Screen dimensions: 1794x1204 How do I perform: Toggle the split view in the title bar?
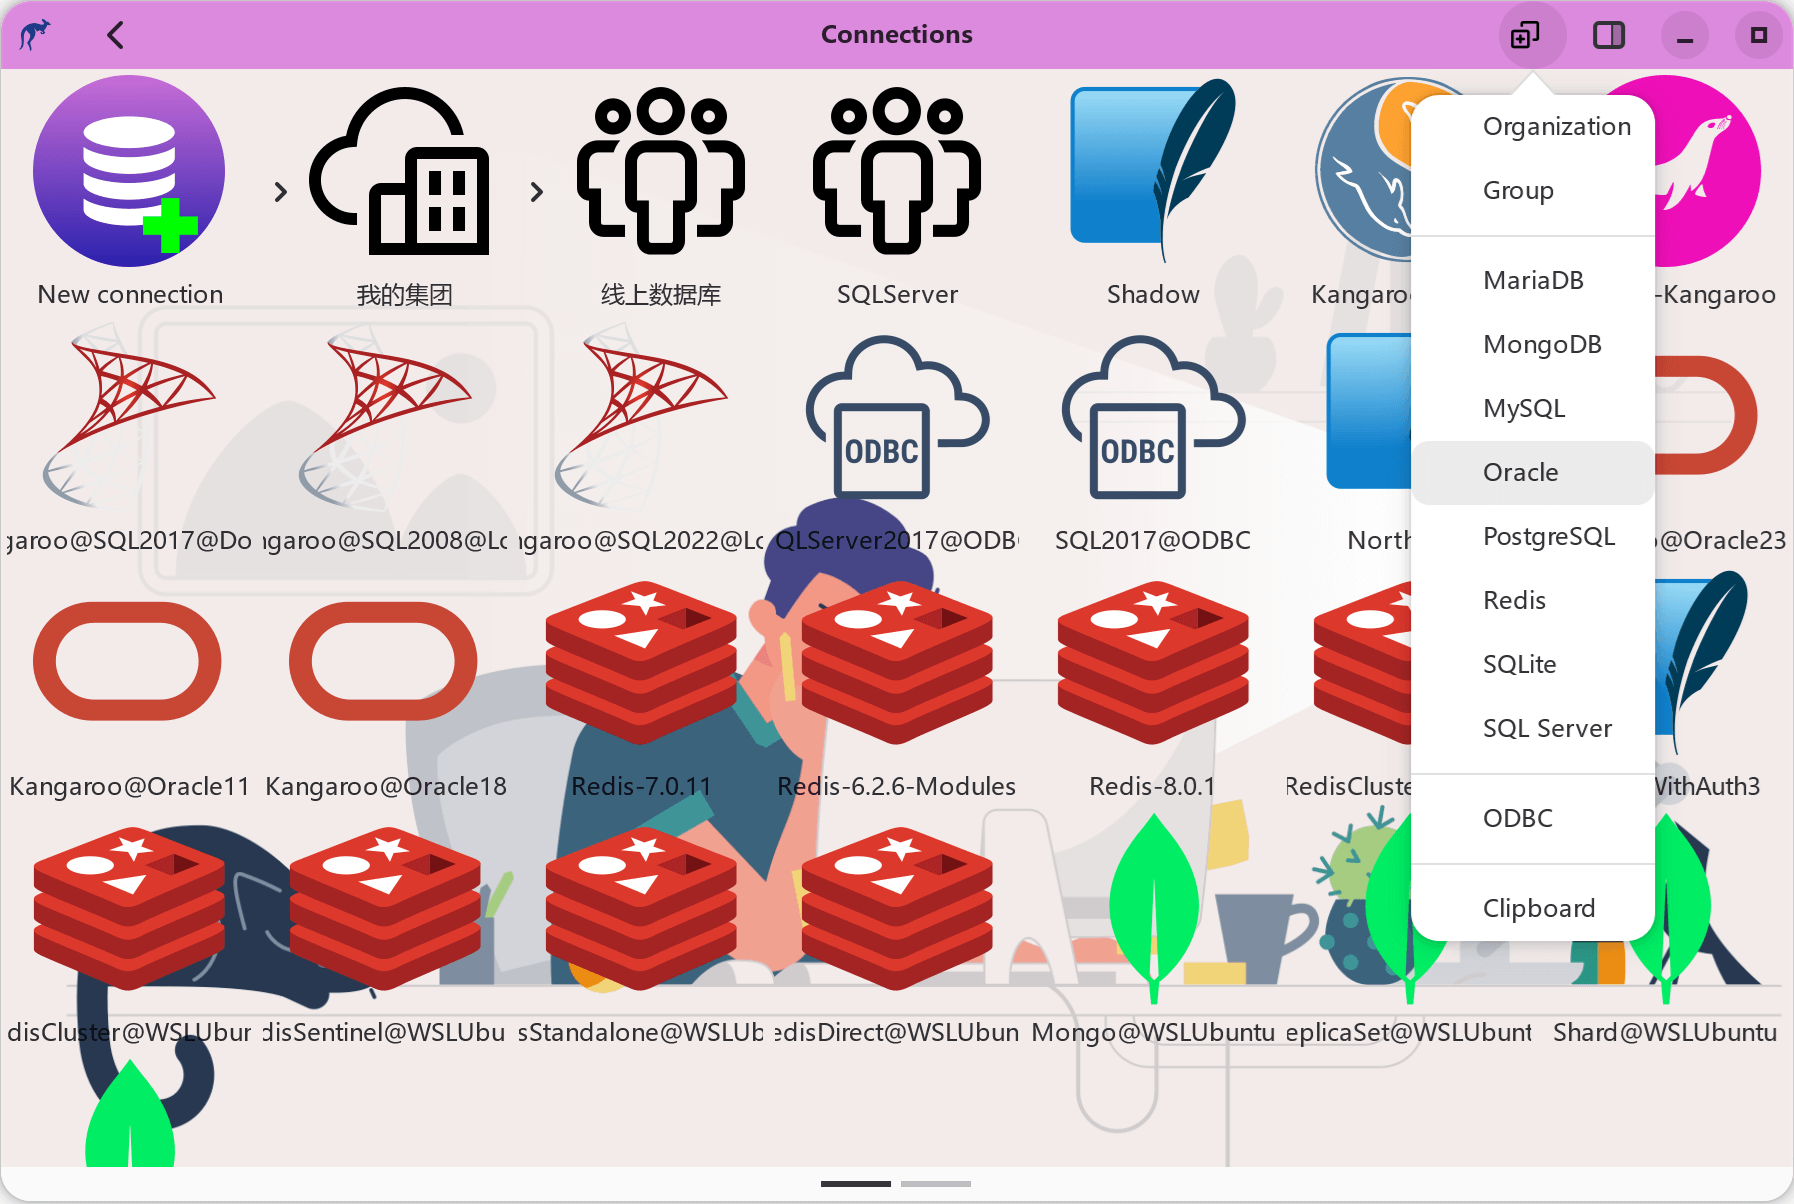coord(1610,34)
